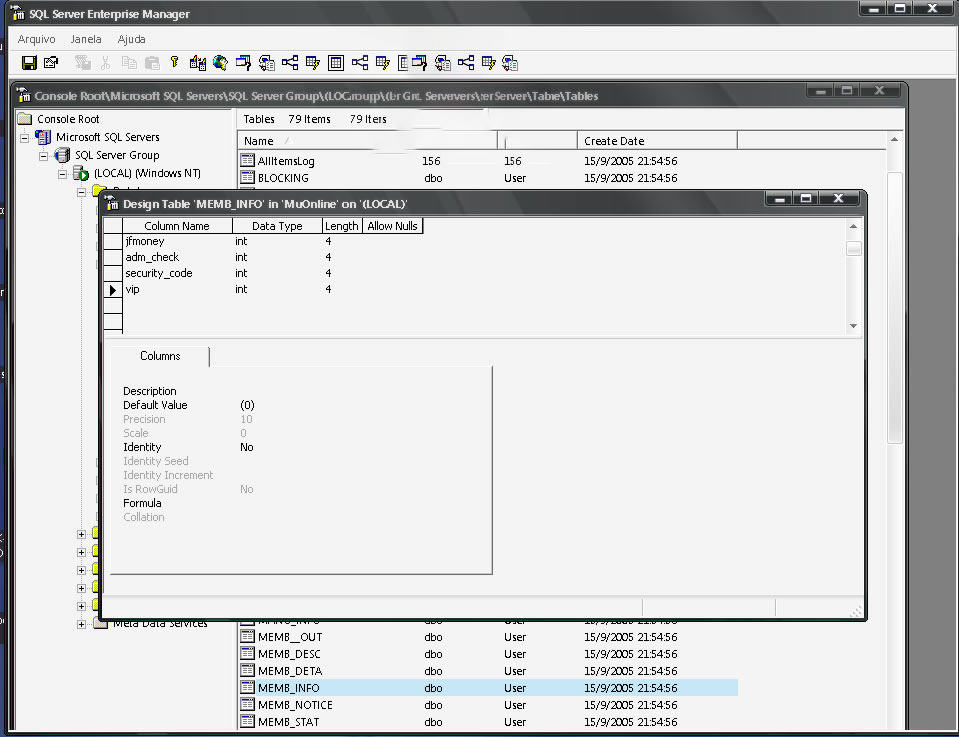This screenshot has width=959, height=737.
Task: Collapse the Microsoft SQL Servers node
Action: click(x=25, y=138)
